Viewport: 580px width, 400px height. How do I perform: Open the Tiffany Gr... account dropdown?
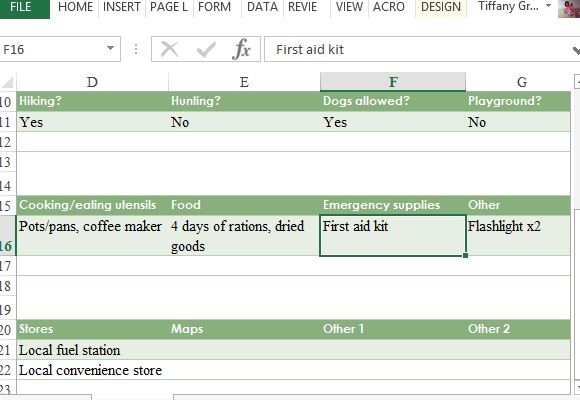(514, 7)
